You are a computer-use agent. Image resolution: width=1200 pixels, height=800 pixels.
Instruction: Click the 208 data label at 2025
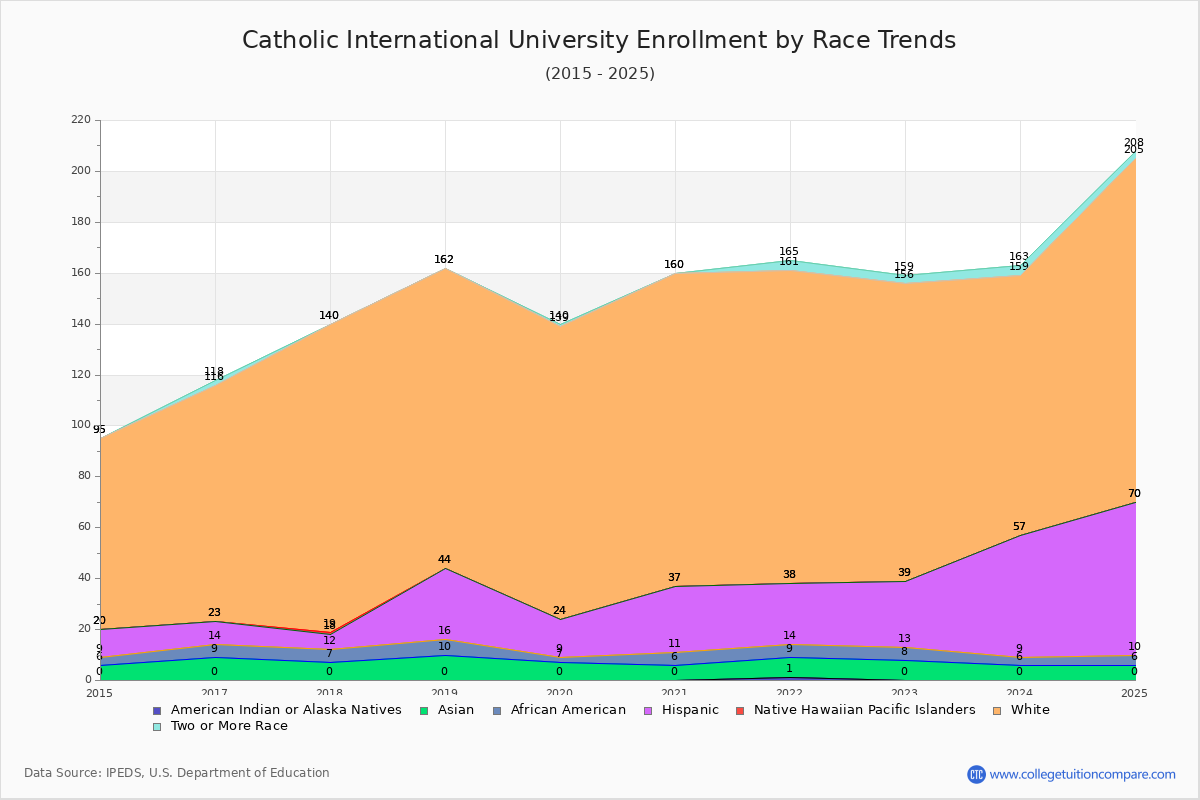[1134, 143]
